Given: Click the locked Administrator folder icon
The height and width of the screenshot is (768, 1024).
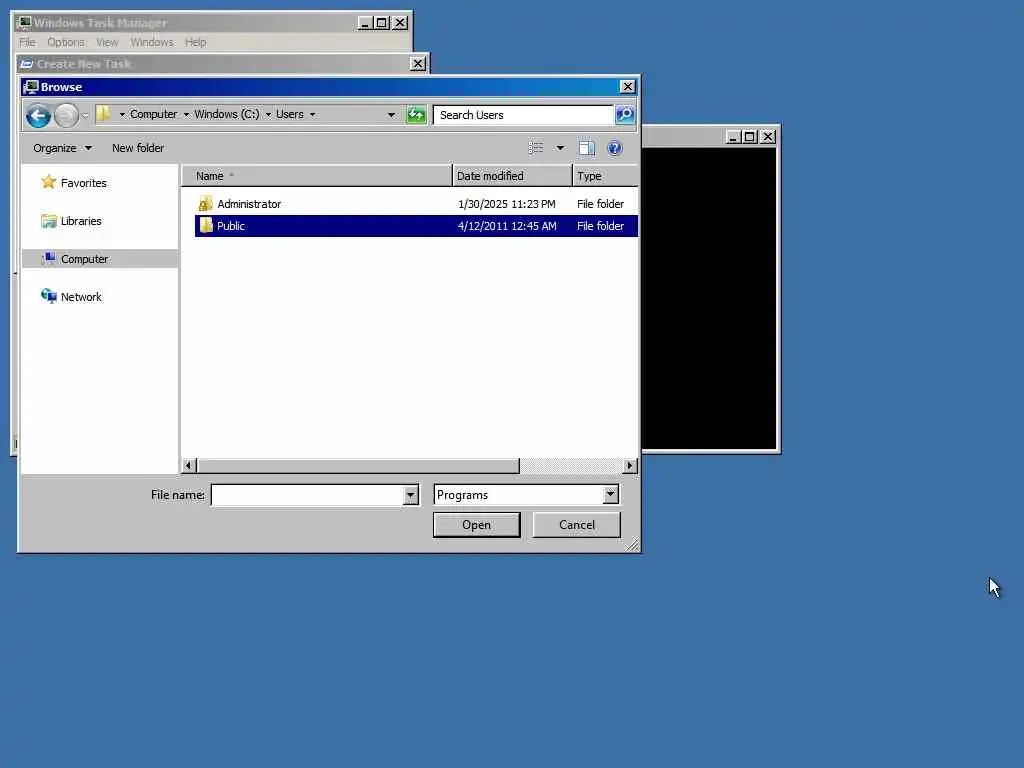Looking at the screenshot, I should point(205,204).
